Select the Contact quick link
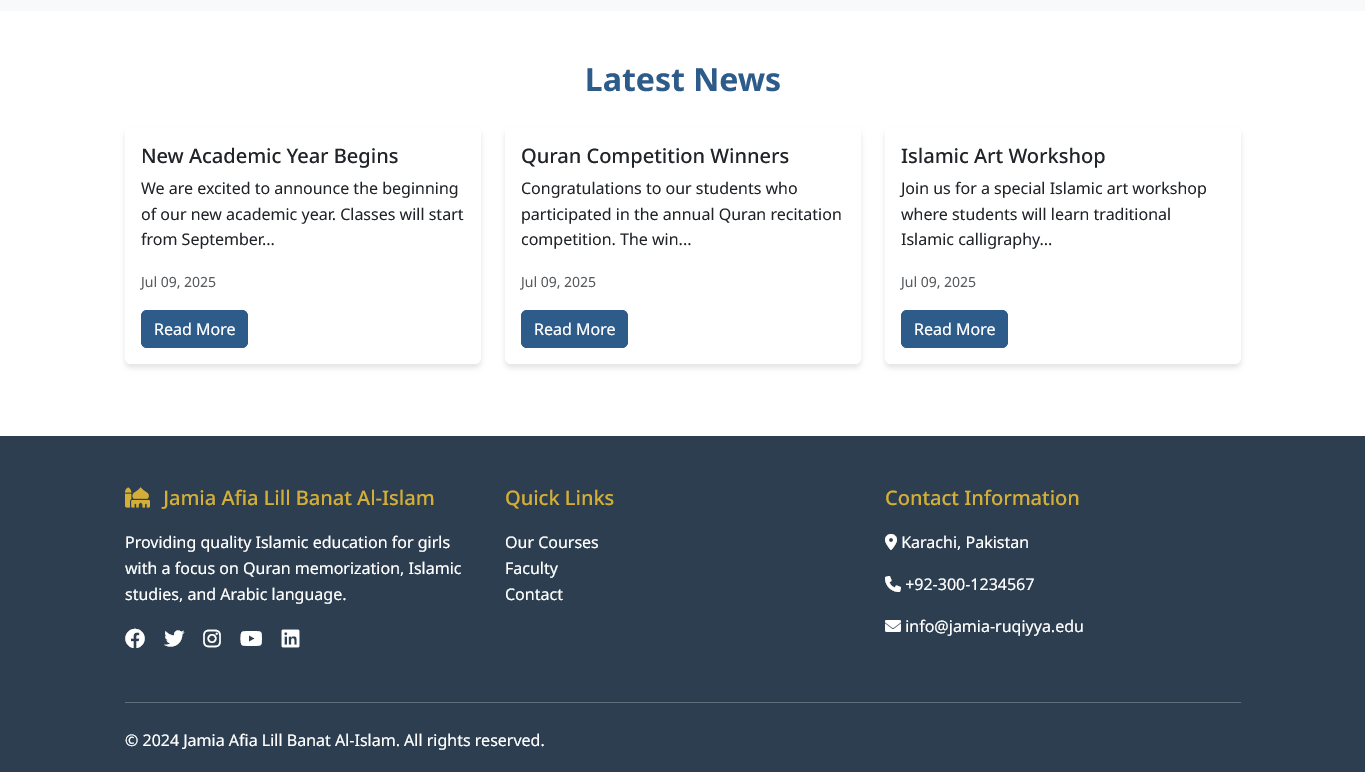Viewport: 1365px width, 772px height. coord(534,594)
